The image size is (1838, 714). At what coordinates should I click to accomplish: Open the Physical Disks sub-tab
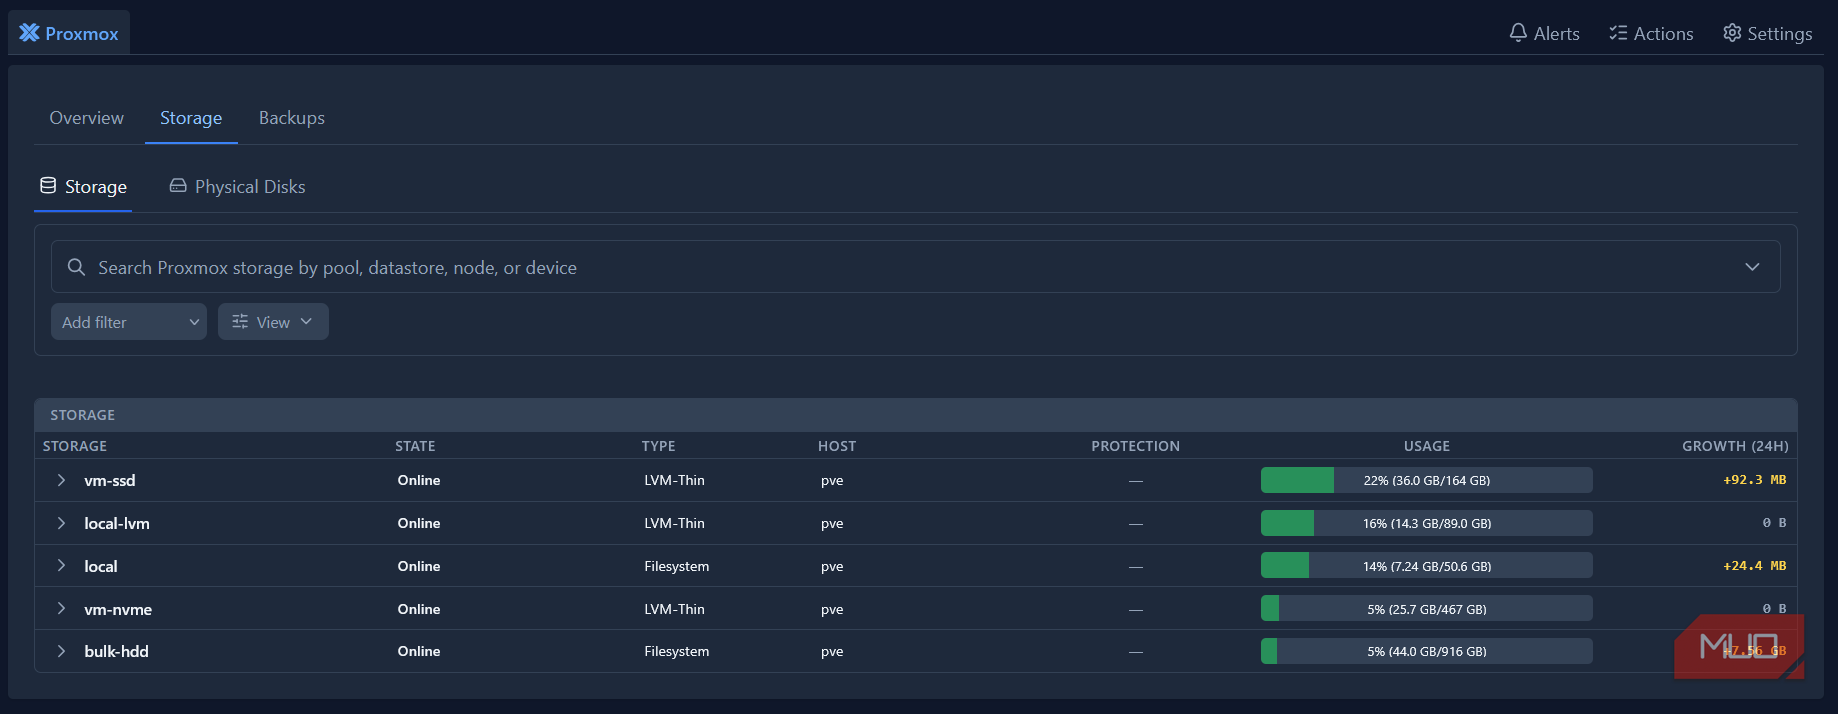(238, 187)
